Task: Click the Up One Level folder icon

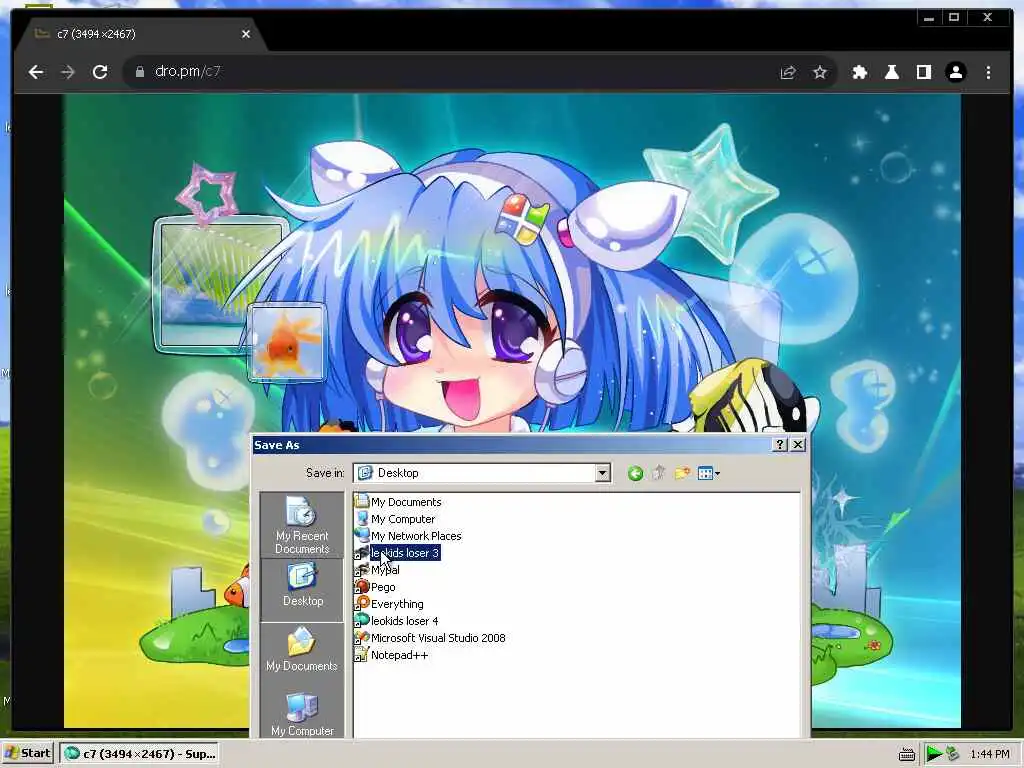Action: click(658, 473)
